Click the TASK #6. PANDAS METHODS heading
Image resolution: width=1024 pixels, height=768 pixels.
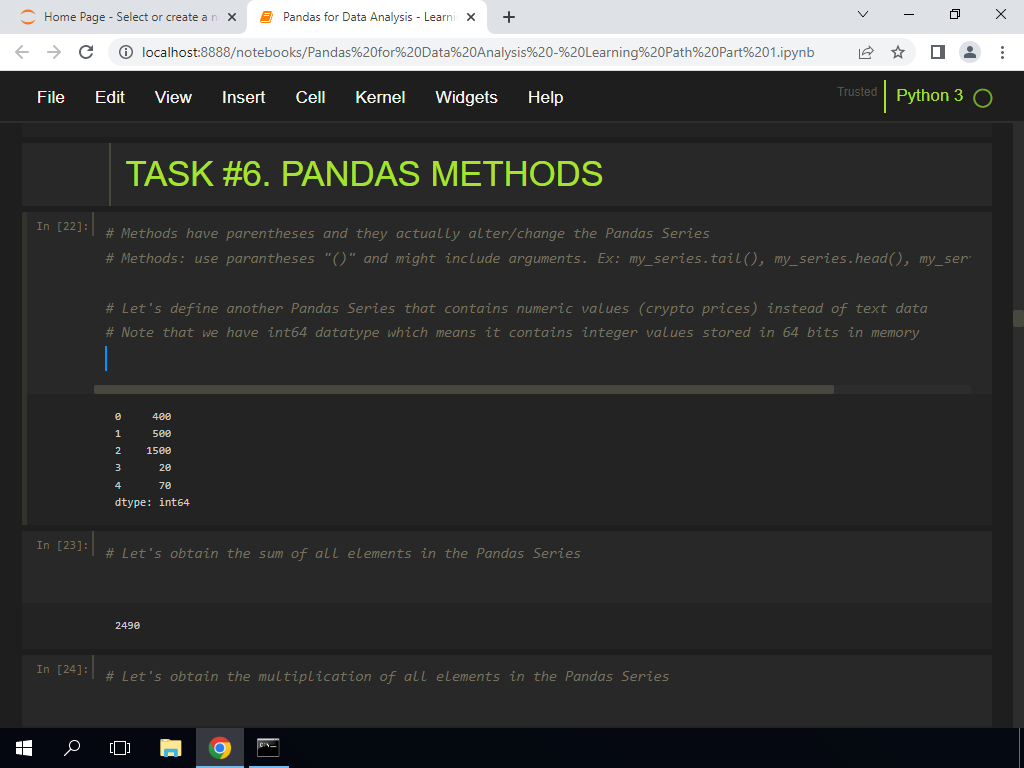(364, 174)
